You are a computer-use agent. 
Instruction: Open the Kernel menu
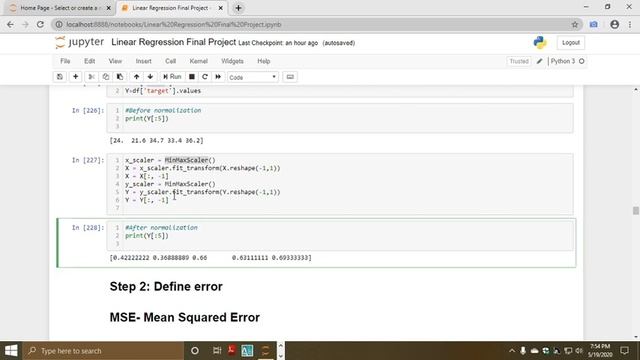point(198,61)
